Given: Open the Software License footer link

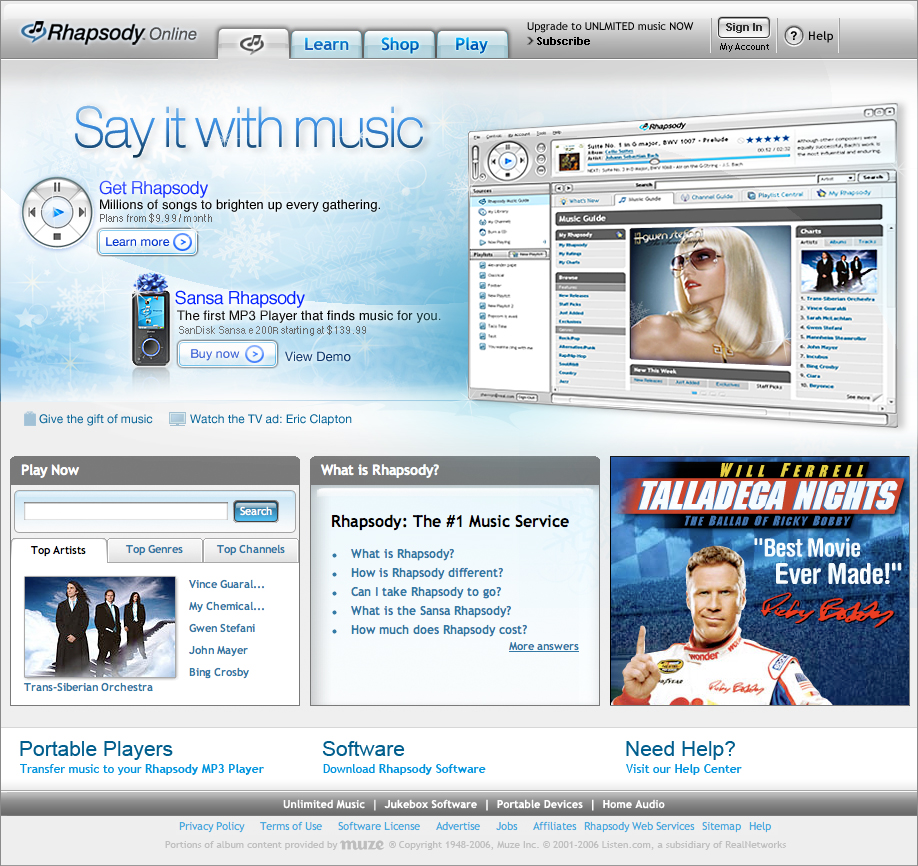Looking at the screenshot, I should point(379,826).
